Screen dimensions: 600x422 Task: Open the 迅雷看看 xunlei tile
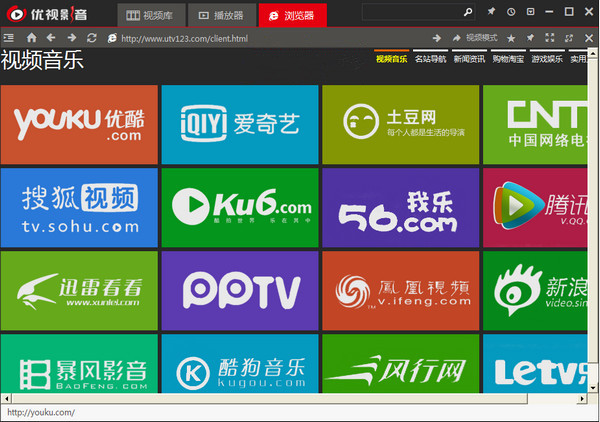tap(79, 291)
